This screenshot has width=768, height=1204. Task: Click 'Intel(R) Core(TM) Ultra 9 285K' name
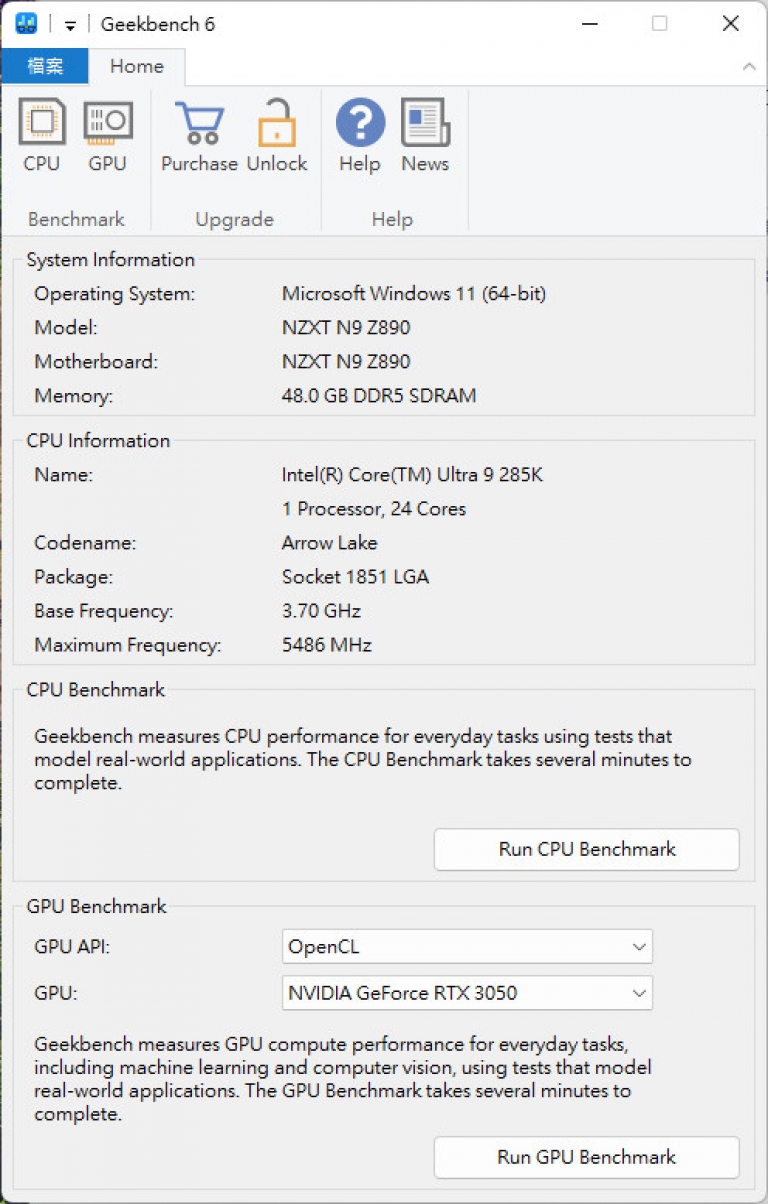(x=412, y=474)
